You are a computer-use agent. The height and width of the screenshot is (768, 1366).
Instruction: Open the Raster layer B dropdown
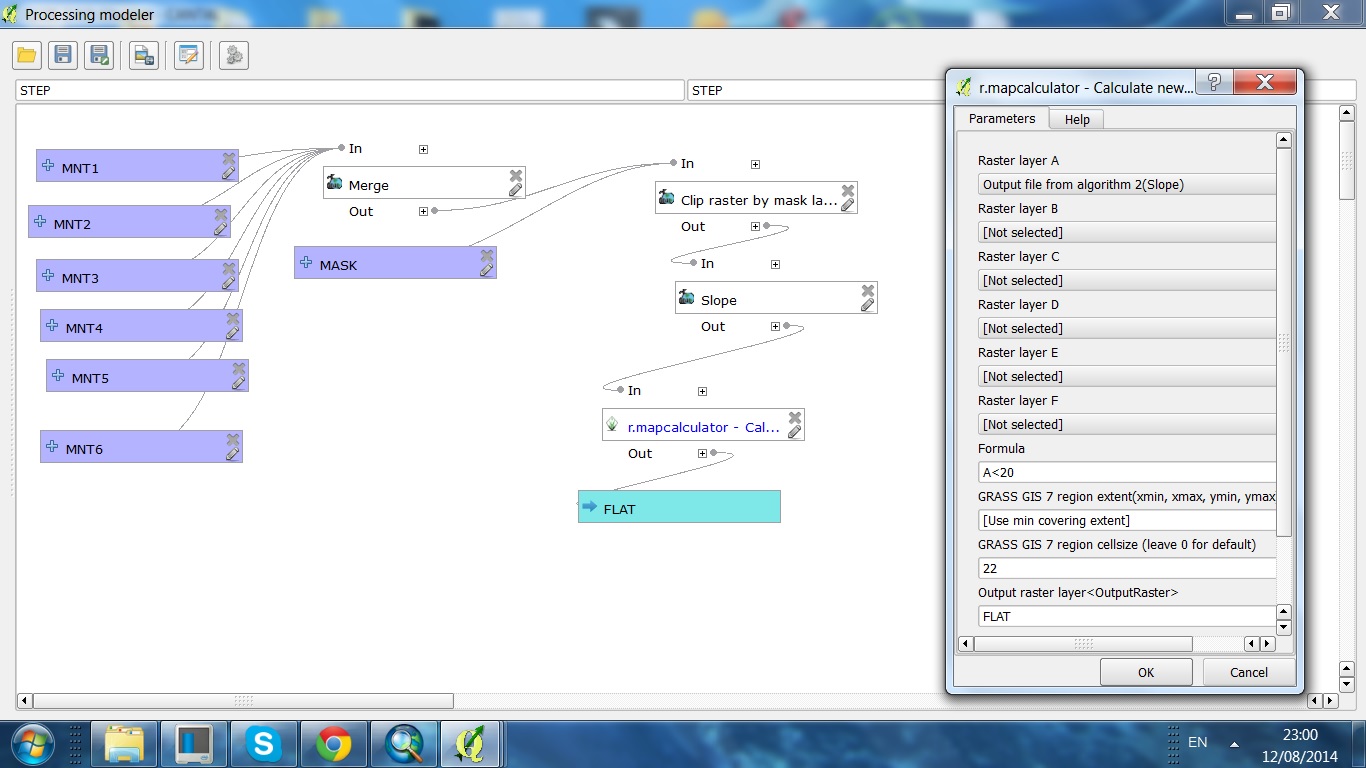pos(1126,232)
